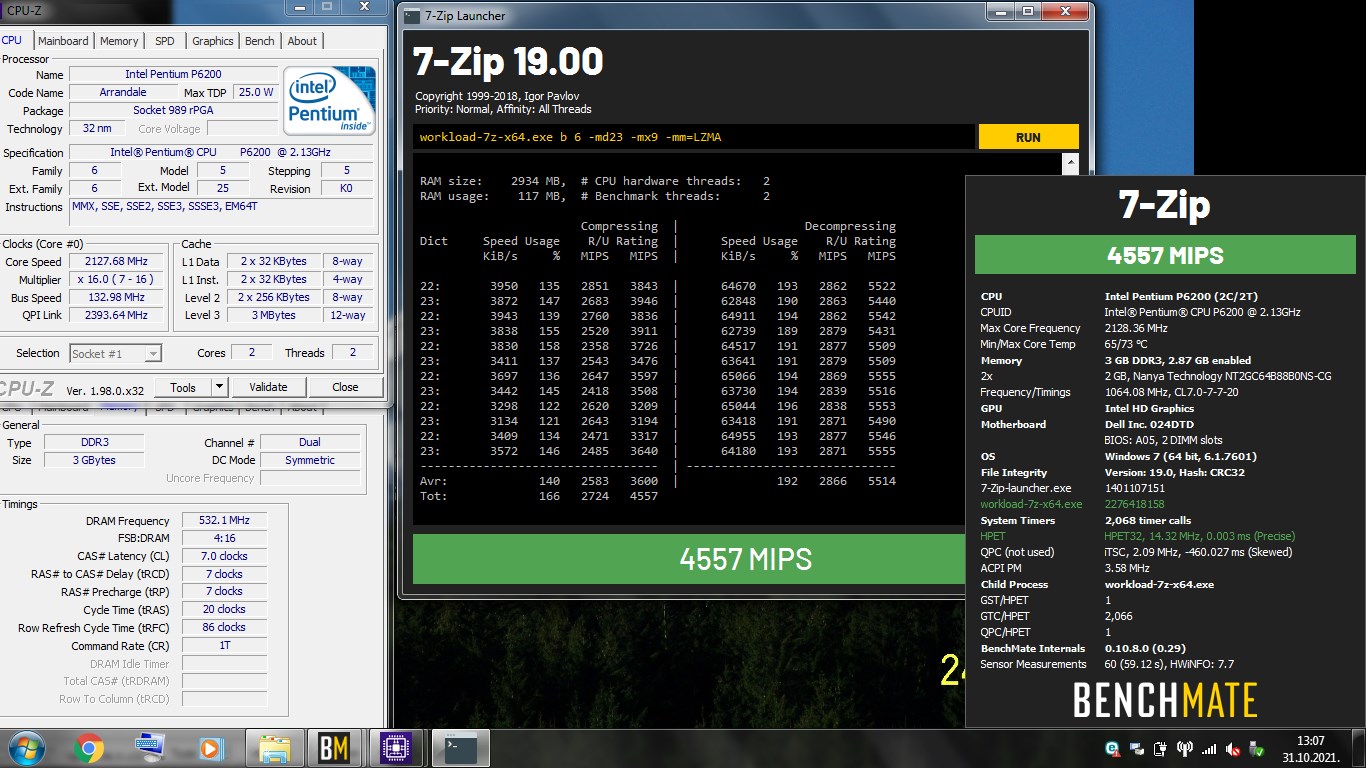
Task: Click the green 4557 MIPS BenchMate score banner
Action: click(1165, 255)
